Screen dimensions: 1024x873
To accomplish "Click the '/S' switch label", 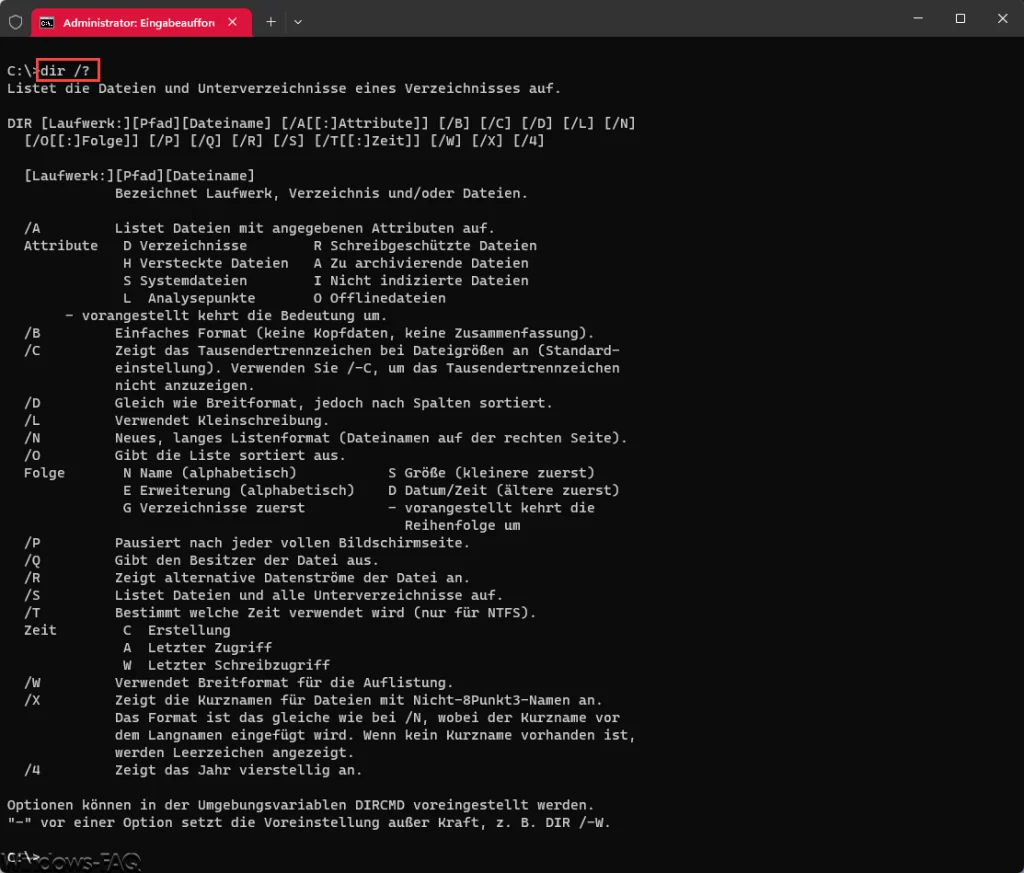I will 32,595.
